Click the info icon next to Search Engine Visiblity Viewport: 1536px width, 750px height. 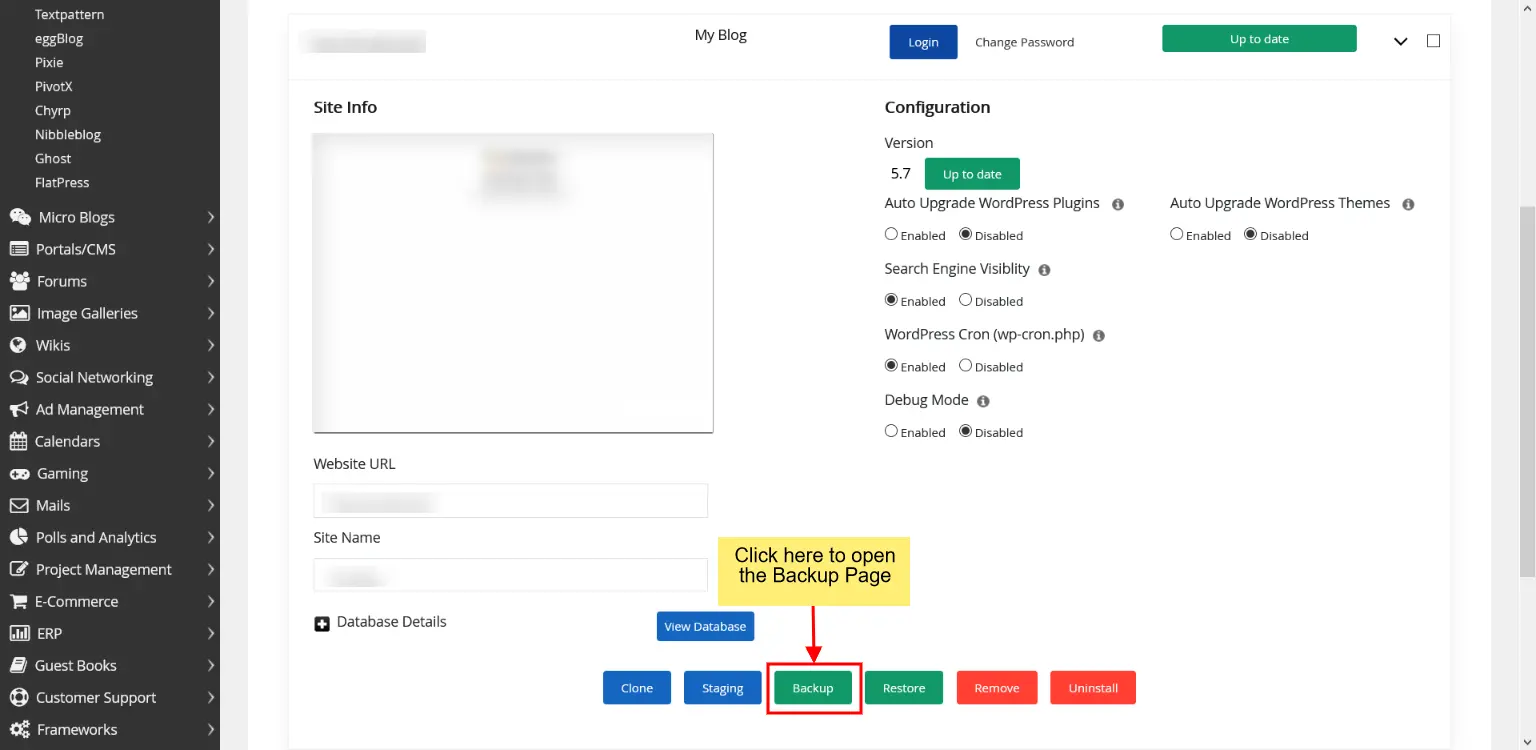click(1044, 269)
